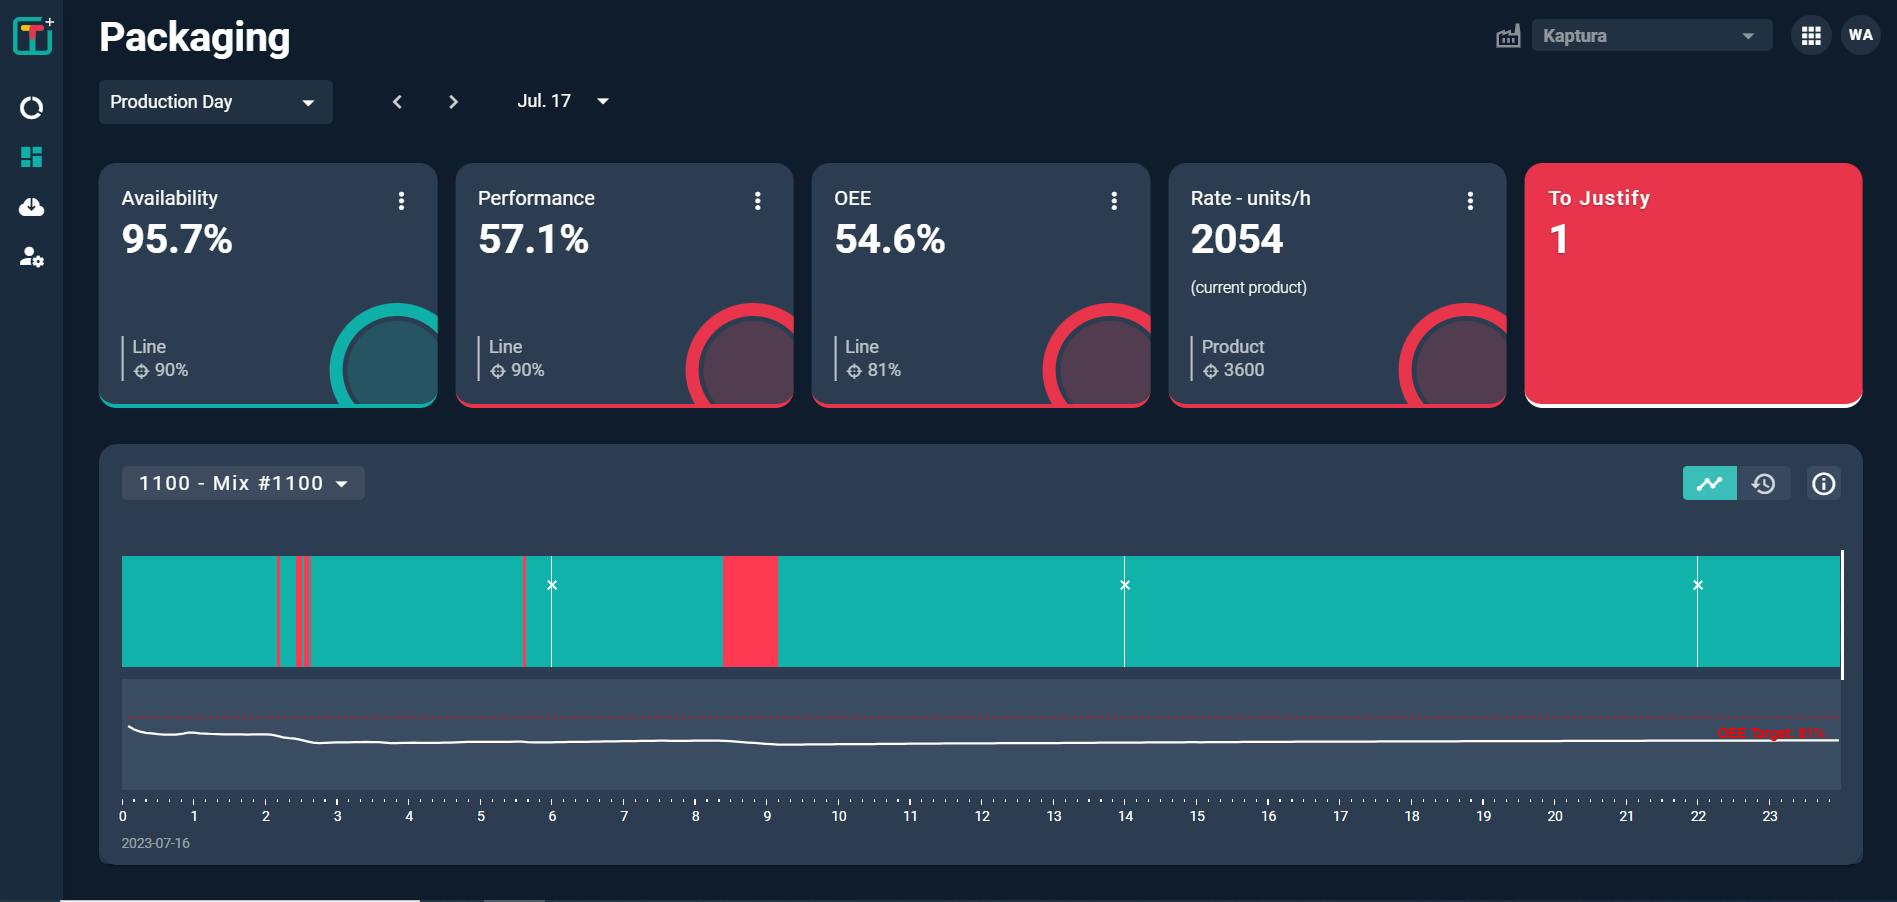Open the To Justify card
The image size is (1897, 902).
point(1694,285)
